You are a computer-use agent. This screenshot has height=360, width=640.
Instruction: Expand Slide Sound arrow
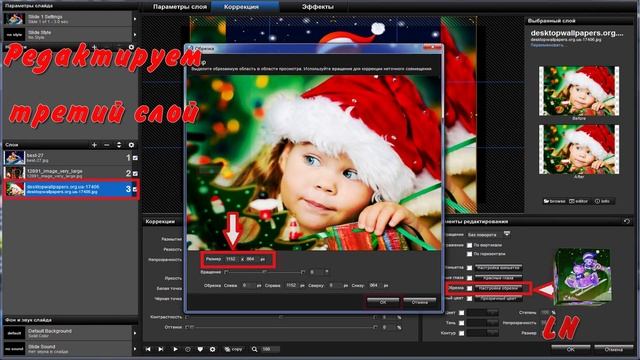pos(135,349)
